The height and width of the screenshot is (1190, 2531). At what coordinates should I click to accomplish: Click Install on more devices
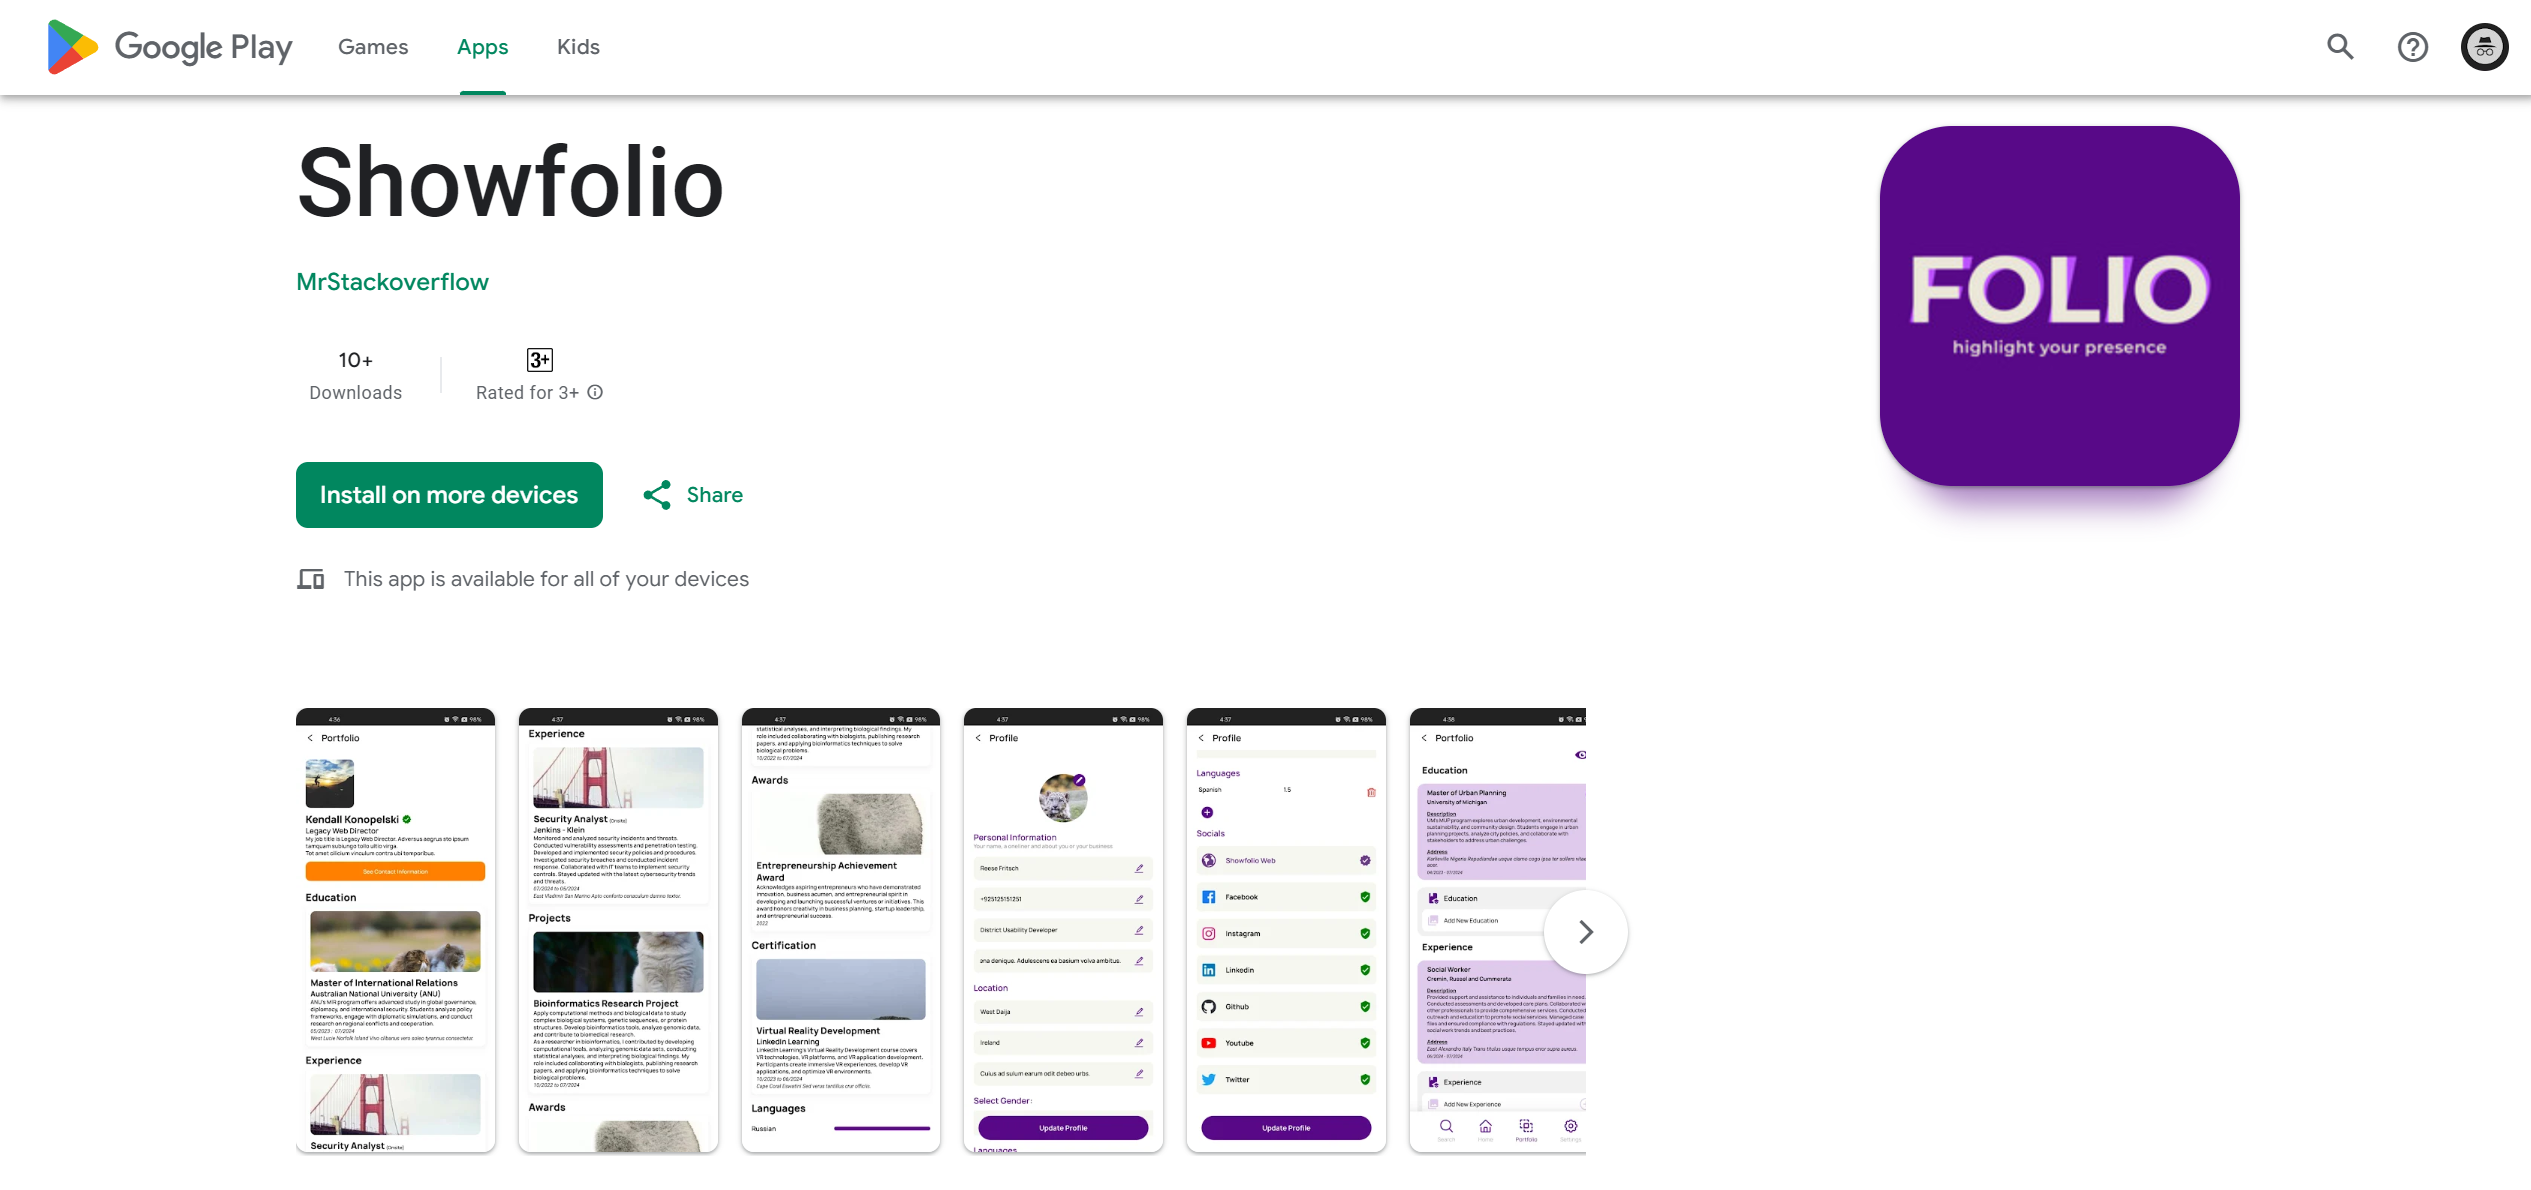click(449, 495)
